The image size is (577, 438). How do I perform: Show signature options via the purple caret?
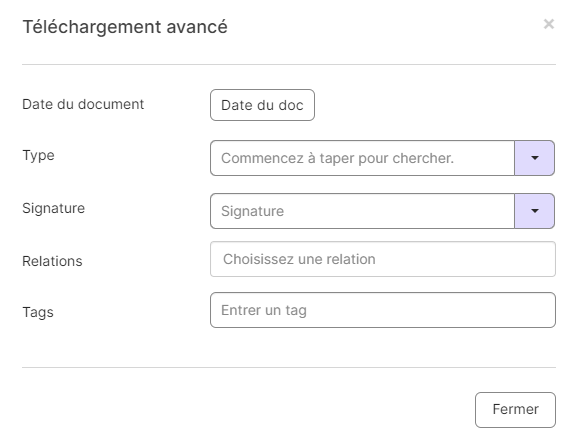coord(534,211)
